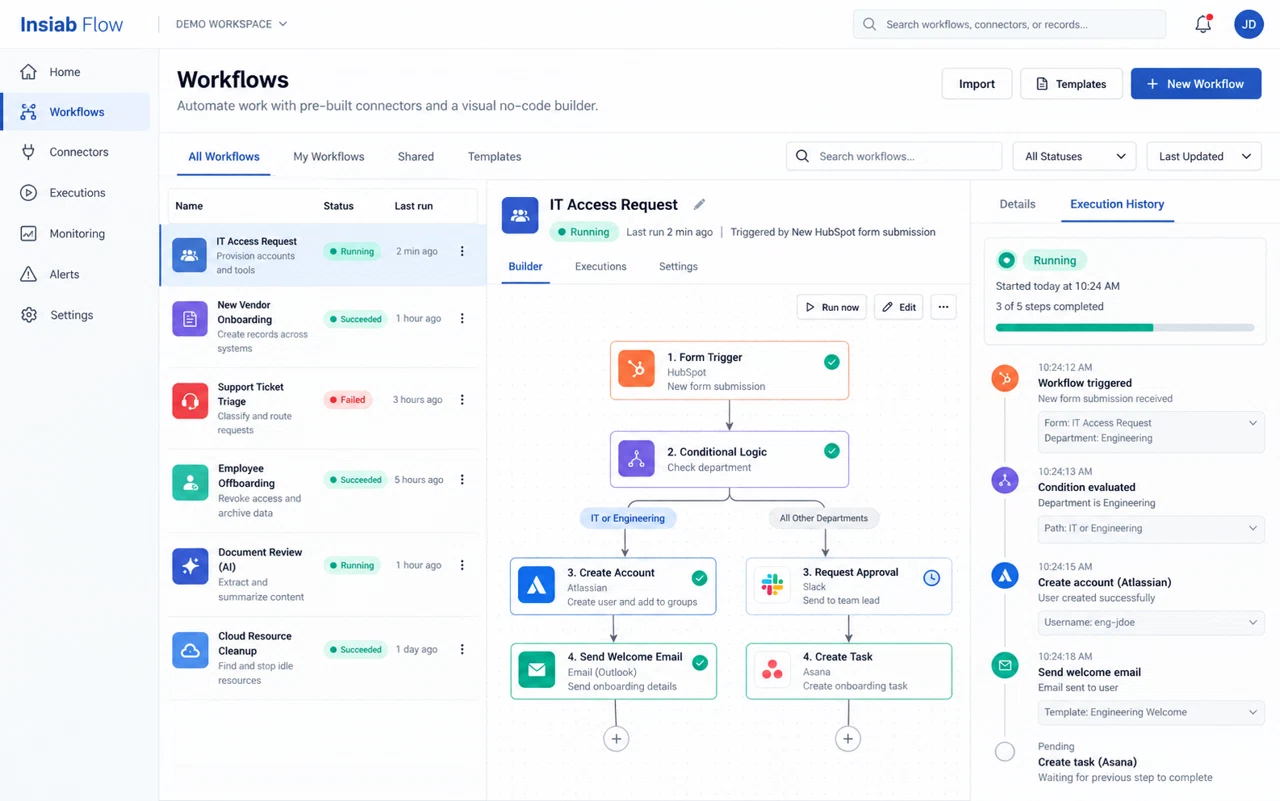This screenshot has height=801, width=1280.
Task: Click the Slack icon in Request Approval step
Action: point(772,585)
